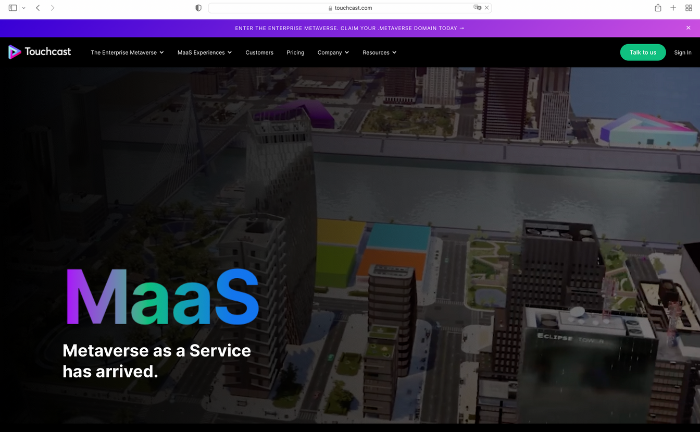Click the translate icon in address bar
Image resolution: width=700 pixels, height=432 pixels.
[x=477, y=8]
